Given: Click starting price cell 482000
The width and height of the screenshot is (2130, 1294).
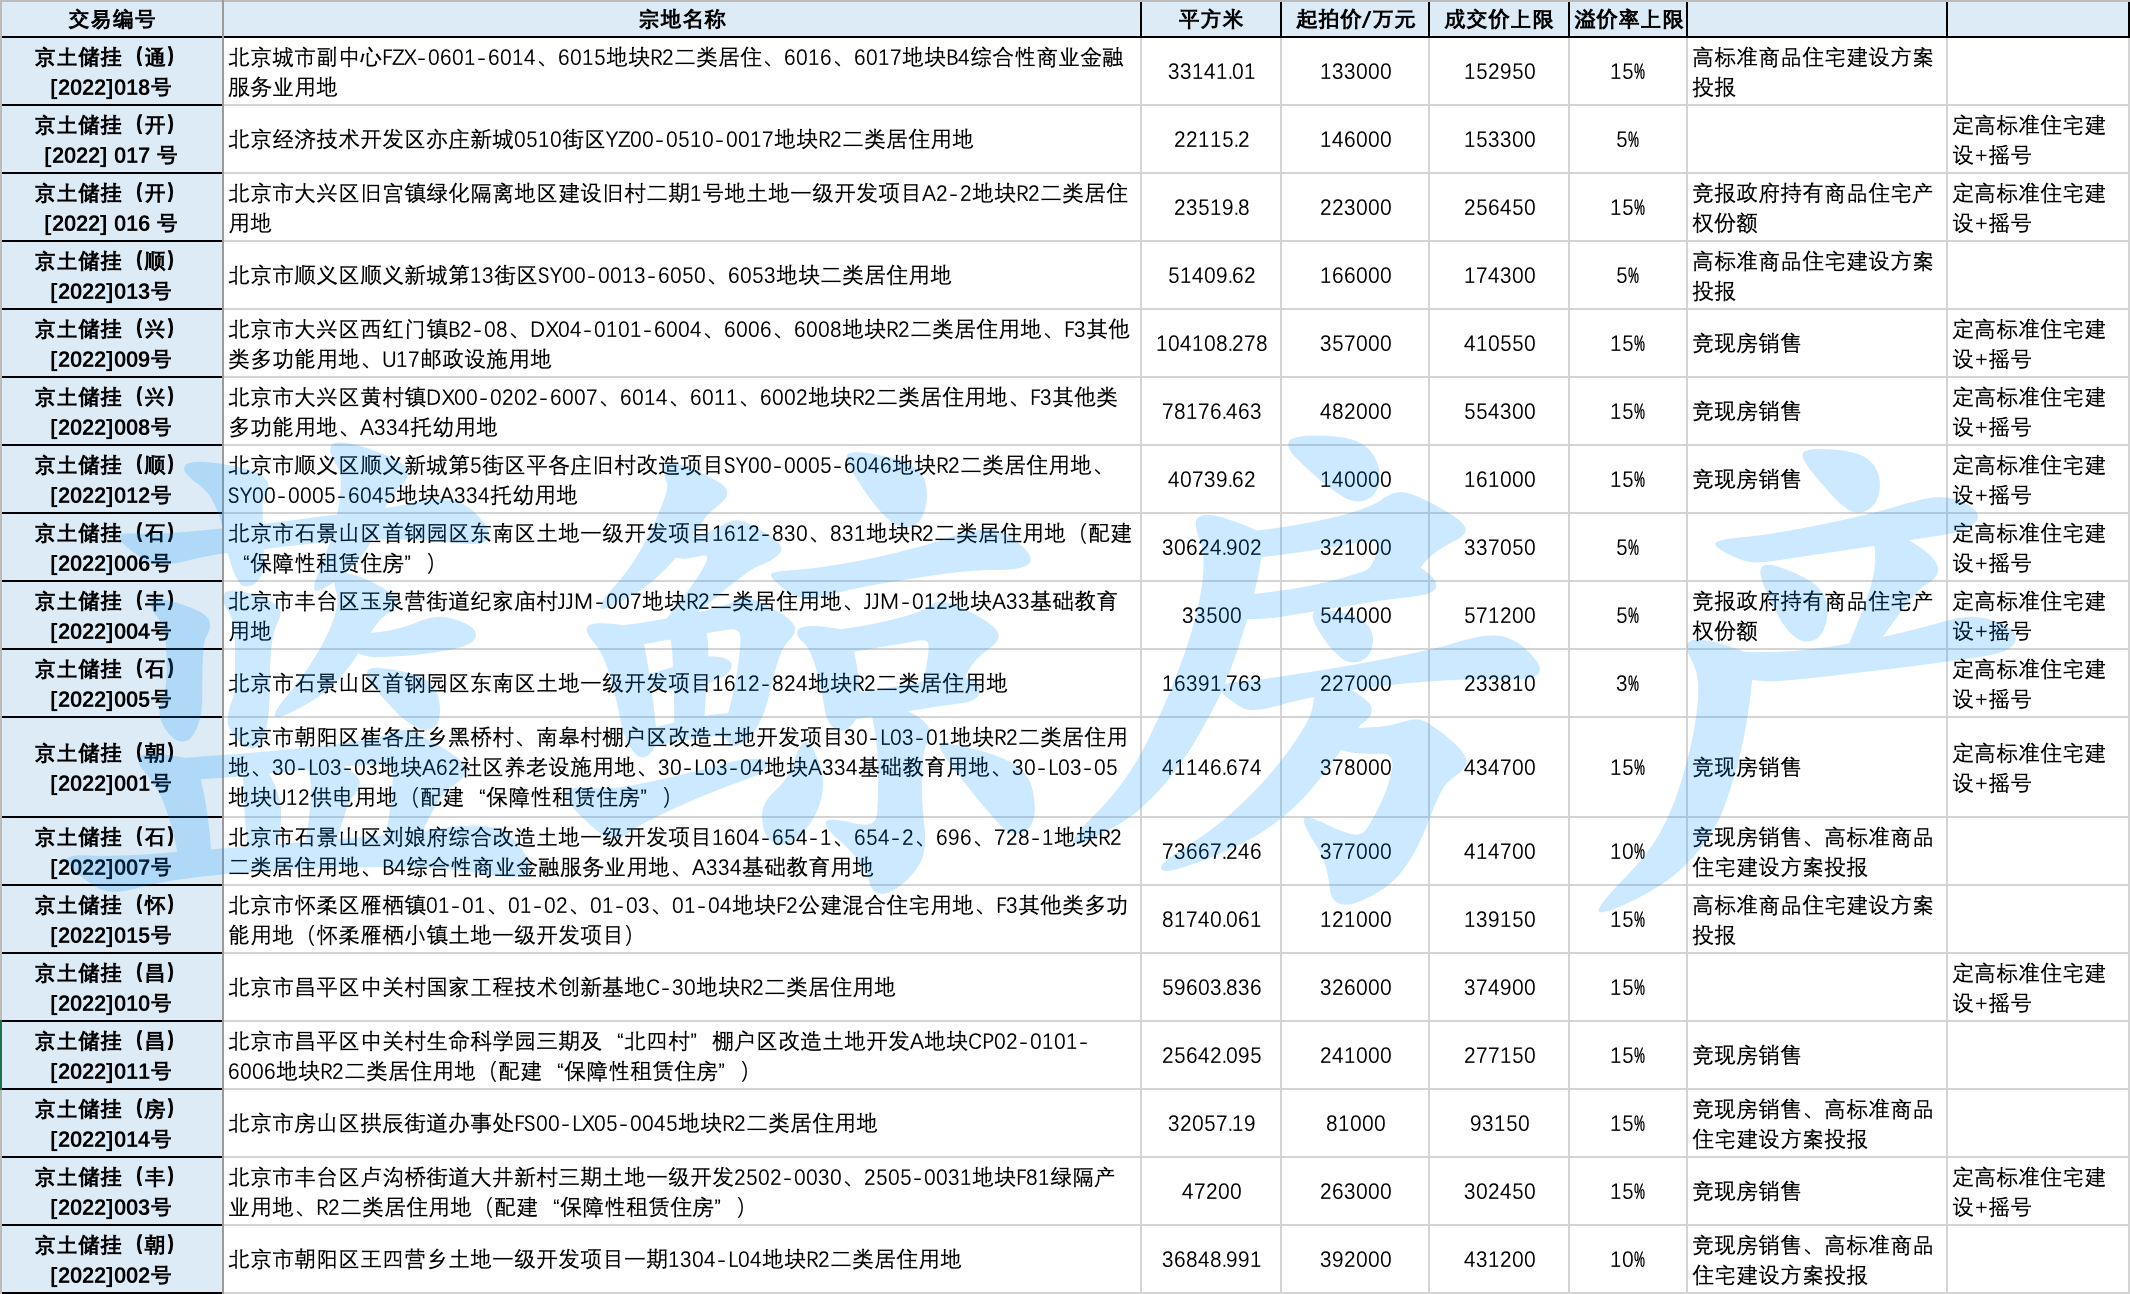Looking at the screenshot, I should pos(1355,412).
